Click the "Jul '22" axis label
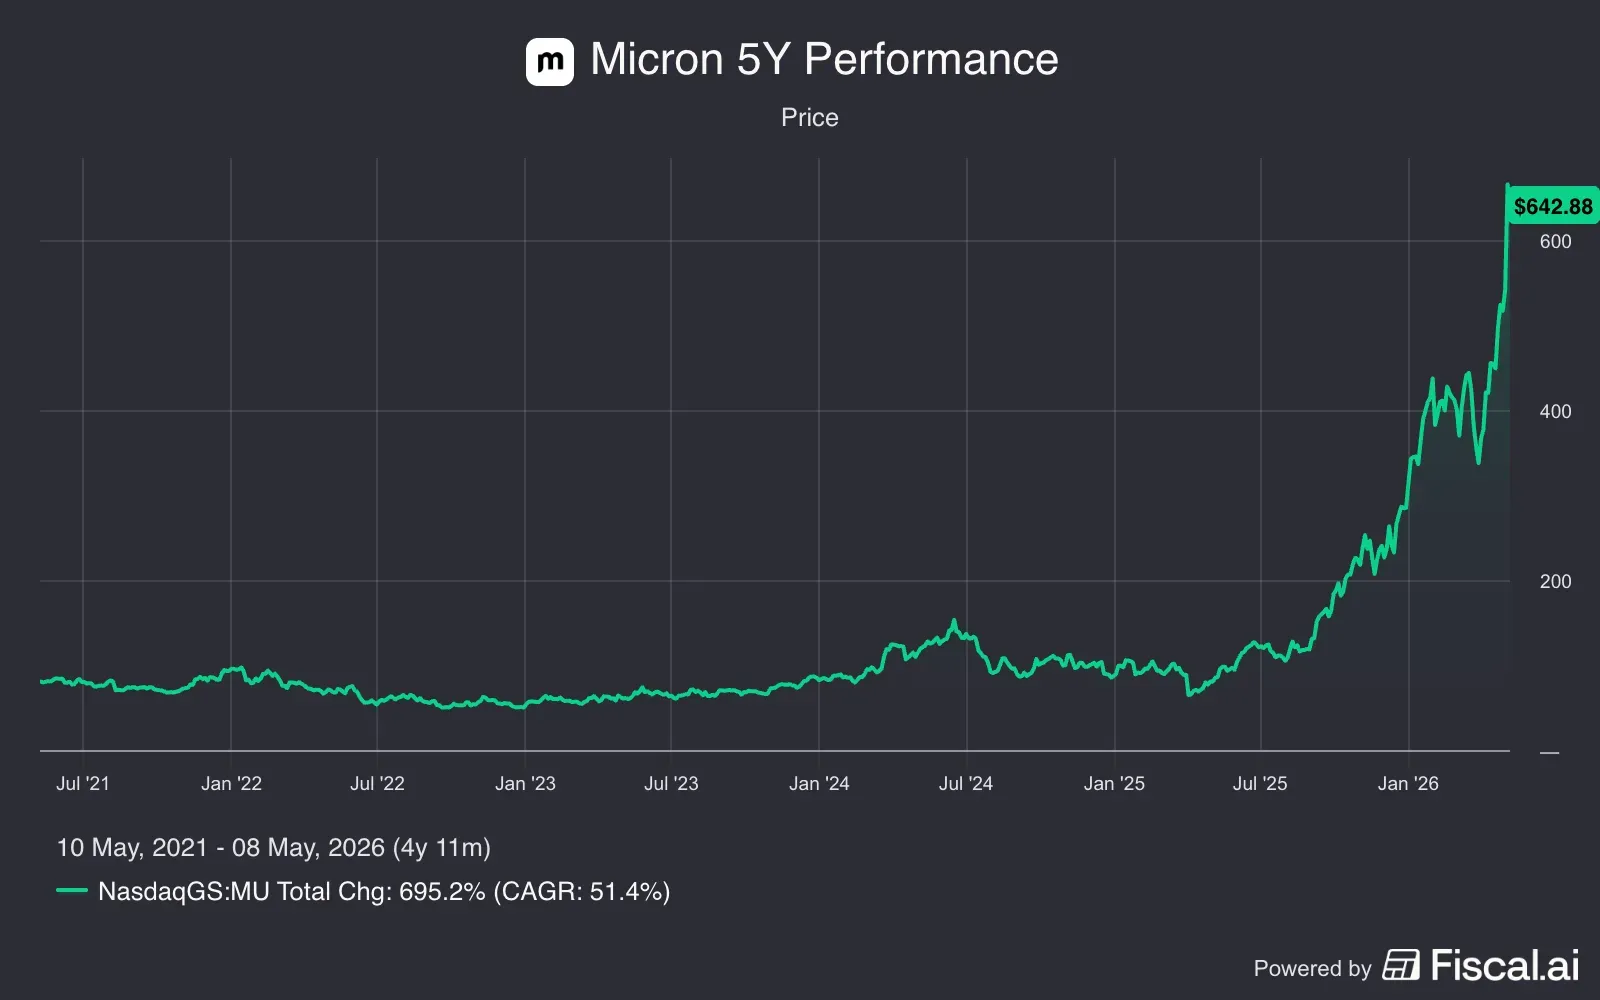 point(377,783)
